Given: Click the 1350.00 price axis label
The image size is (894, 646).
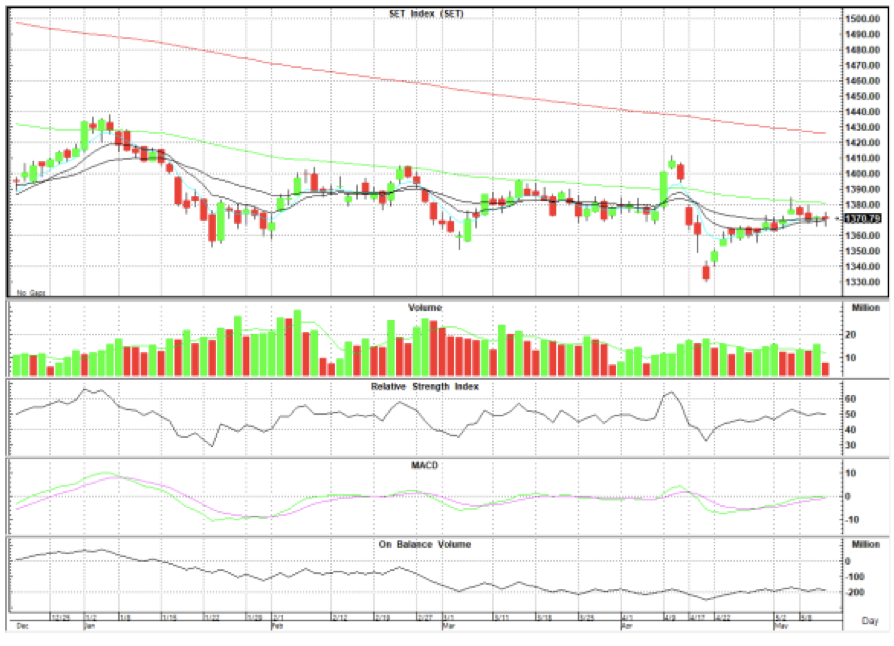Looking at the screenshot, I should click(x=863, y=251).
